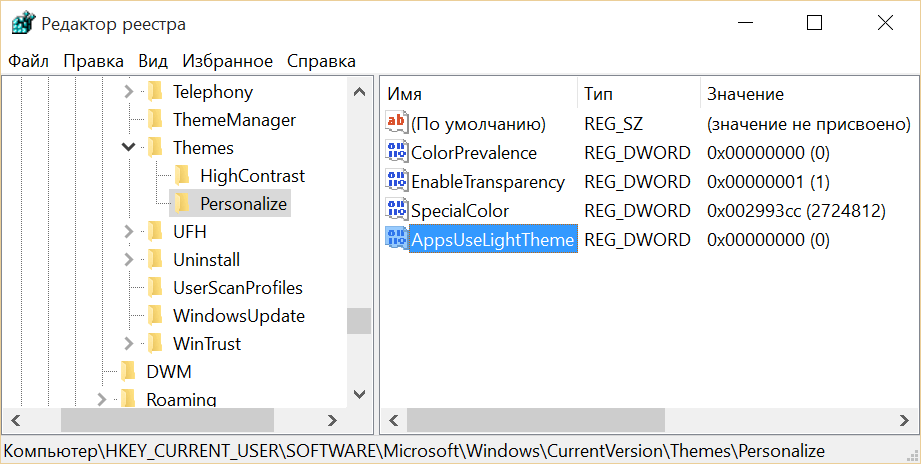
Task: Click the down arrow of tree vertical scrollbar
Action: tap(359, 394)
